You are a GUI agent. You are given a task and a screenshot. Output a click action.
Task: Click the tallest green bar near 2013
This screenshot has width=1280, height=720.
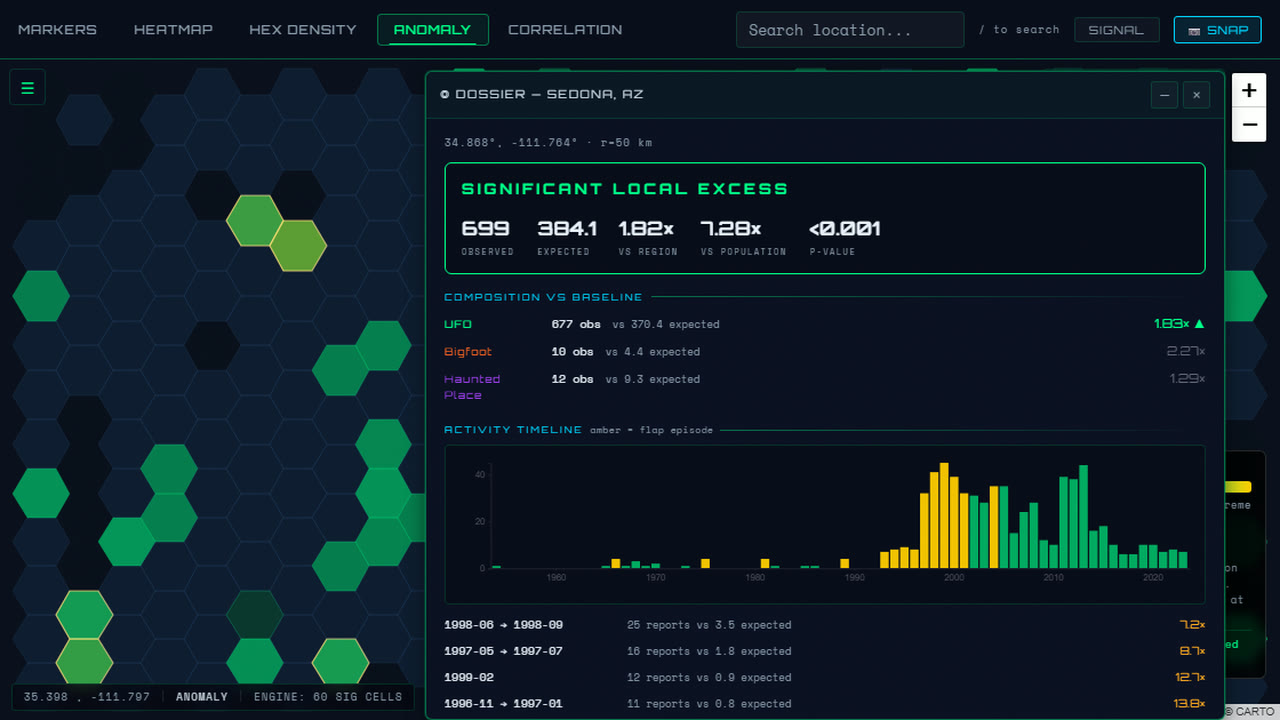(1083, 516)
